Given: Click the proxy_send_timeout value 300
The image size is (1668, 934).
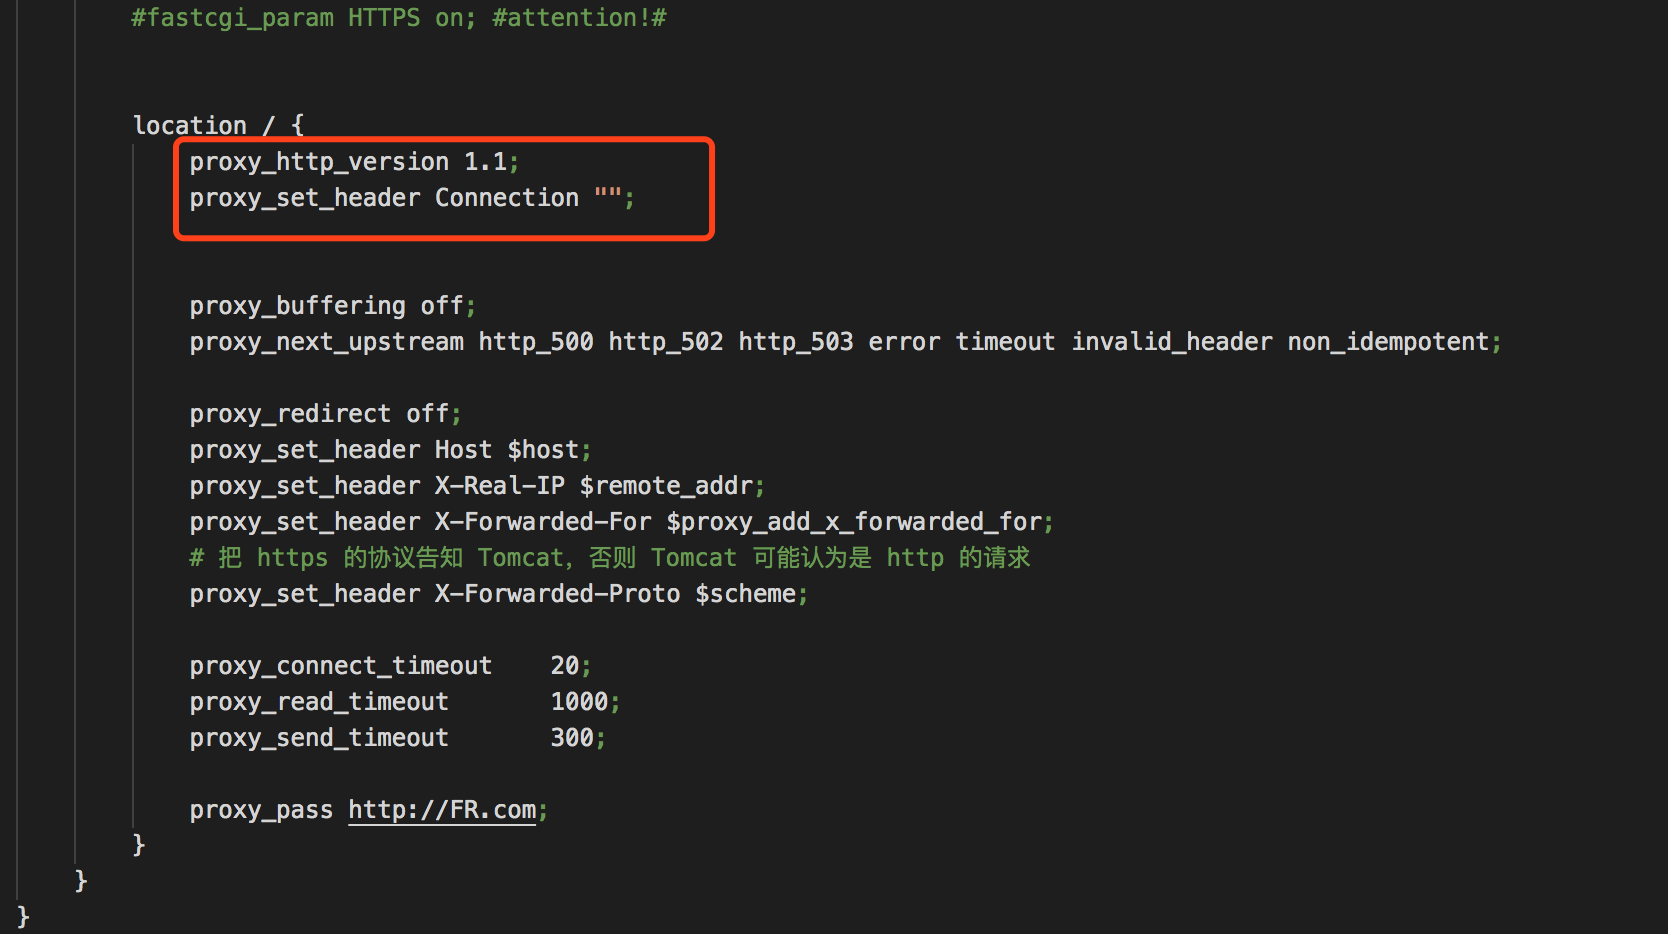Looking at the screenshot, I should pos(572,738).
